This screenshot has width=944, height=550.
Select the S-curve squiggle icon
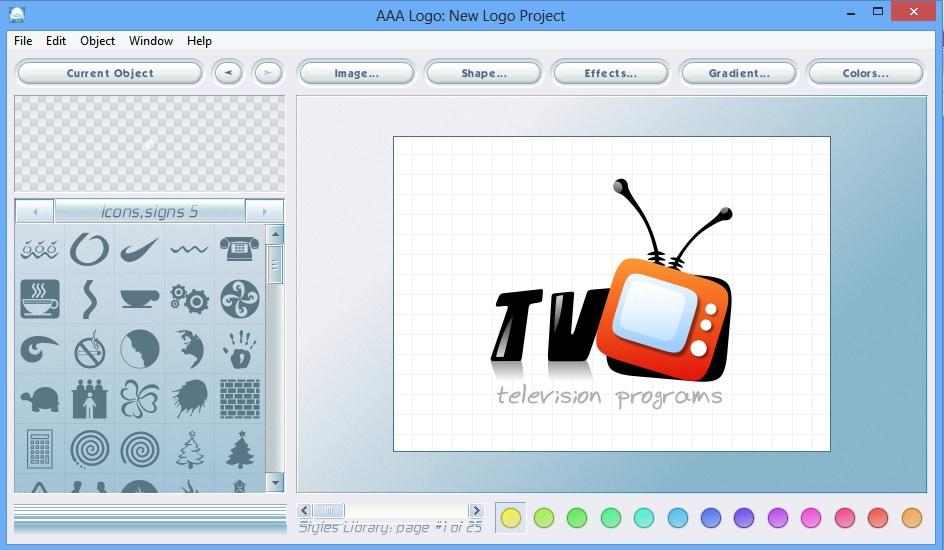[x=90, y=299]
